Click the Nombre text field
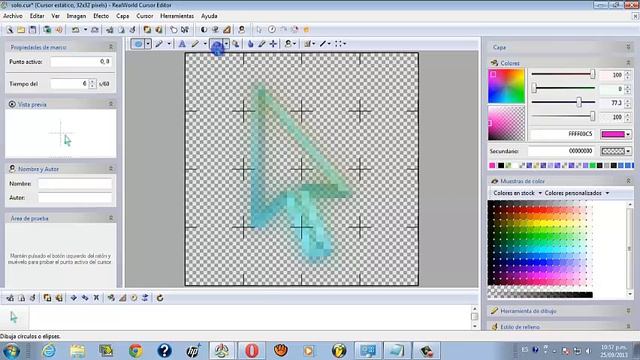 click(75, 184)
